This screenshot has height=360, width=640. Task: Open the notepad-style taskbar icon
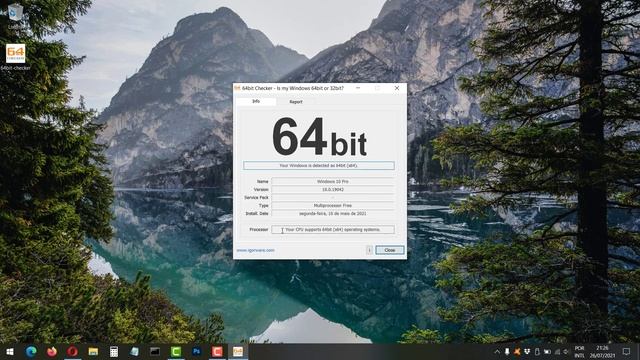pos(134,351)
